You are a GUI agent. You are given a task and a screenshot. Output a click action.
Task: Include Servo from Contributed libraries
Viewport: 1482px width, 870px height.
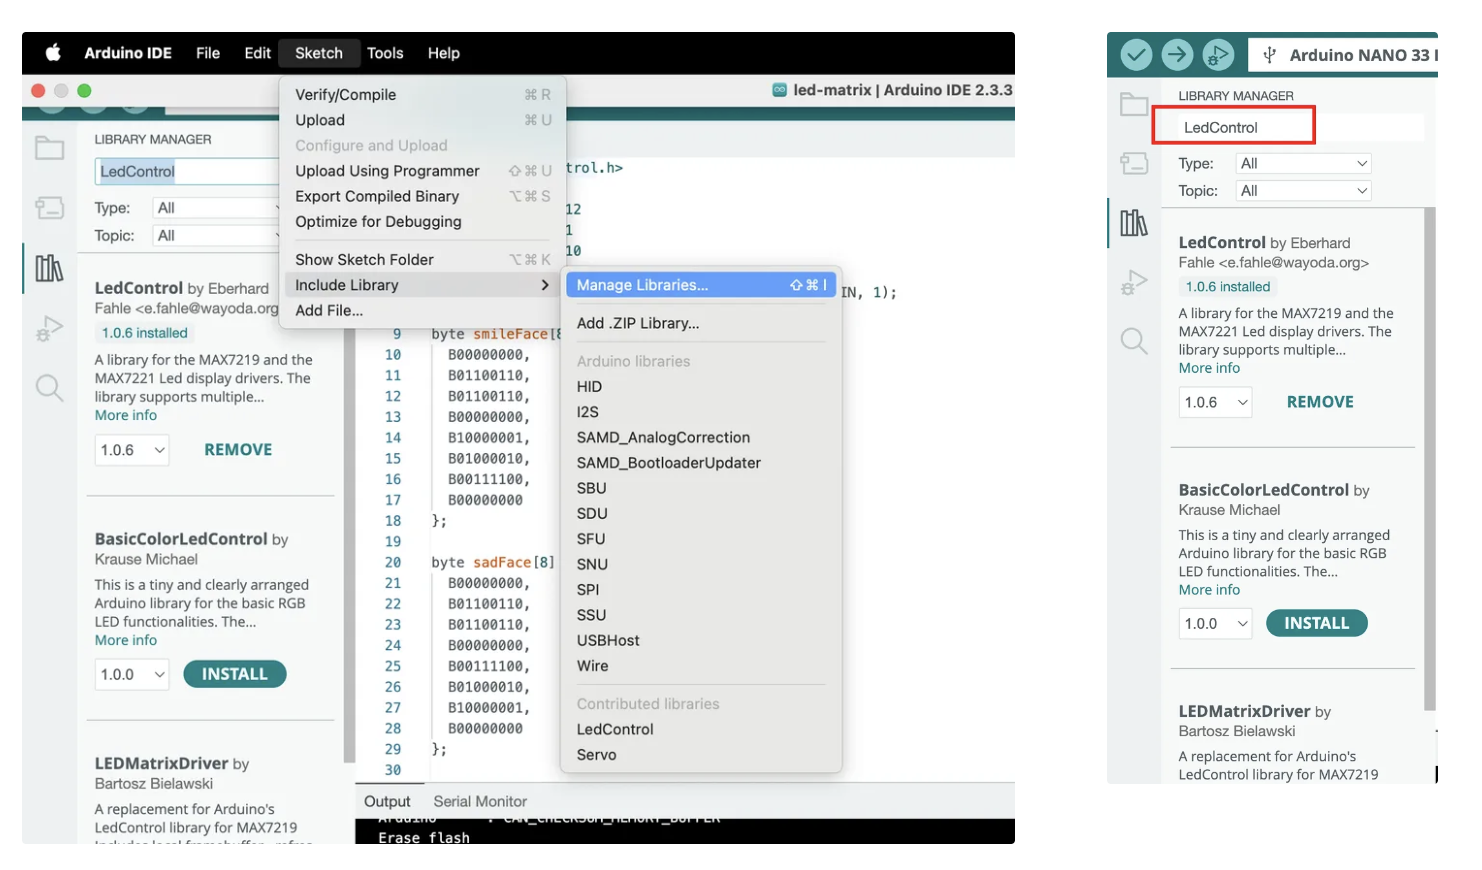(x=701, y=755)
